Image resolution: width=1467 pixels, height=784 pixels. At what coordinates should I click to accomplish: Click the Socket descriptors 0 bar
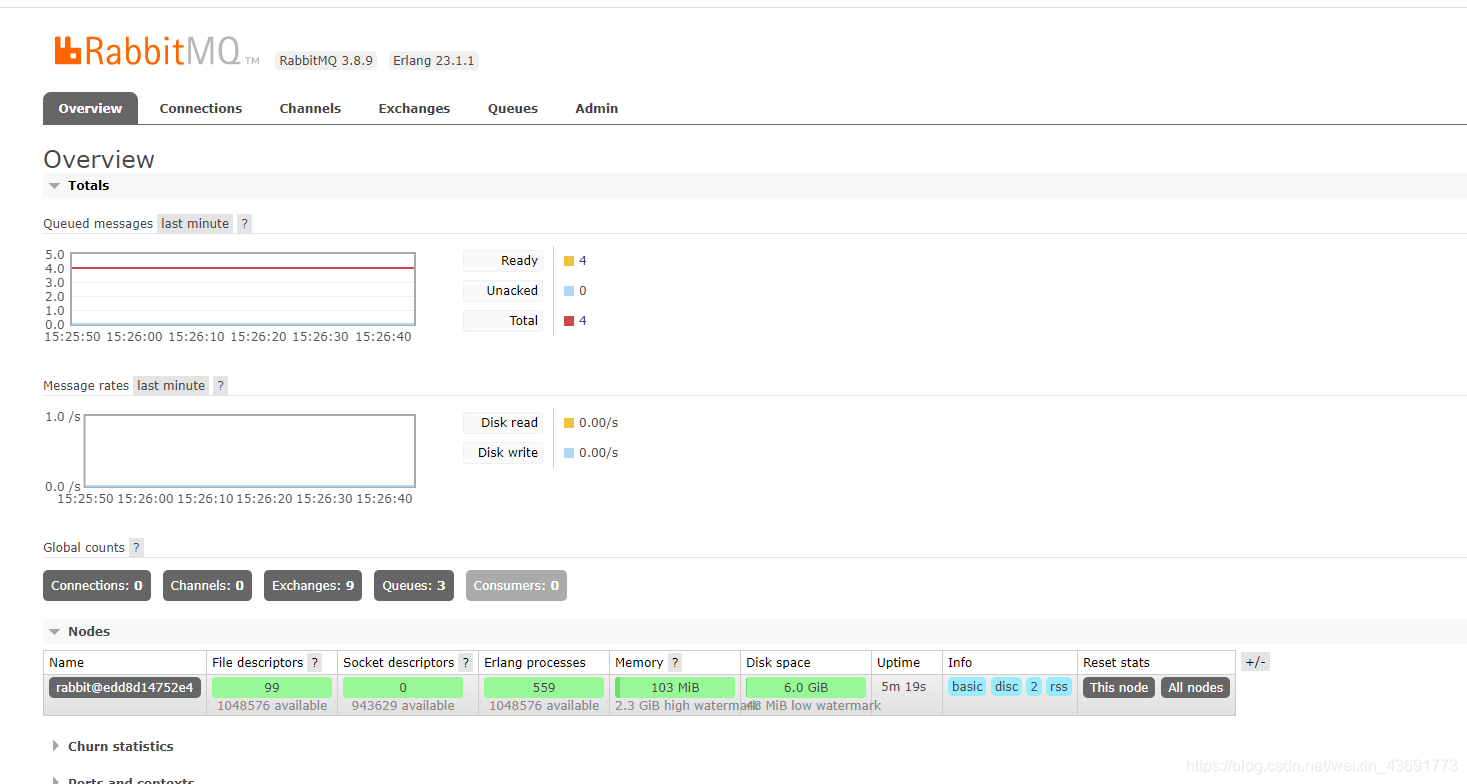[403, 688]
